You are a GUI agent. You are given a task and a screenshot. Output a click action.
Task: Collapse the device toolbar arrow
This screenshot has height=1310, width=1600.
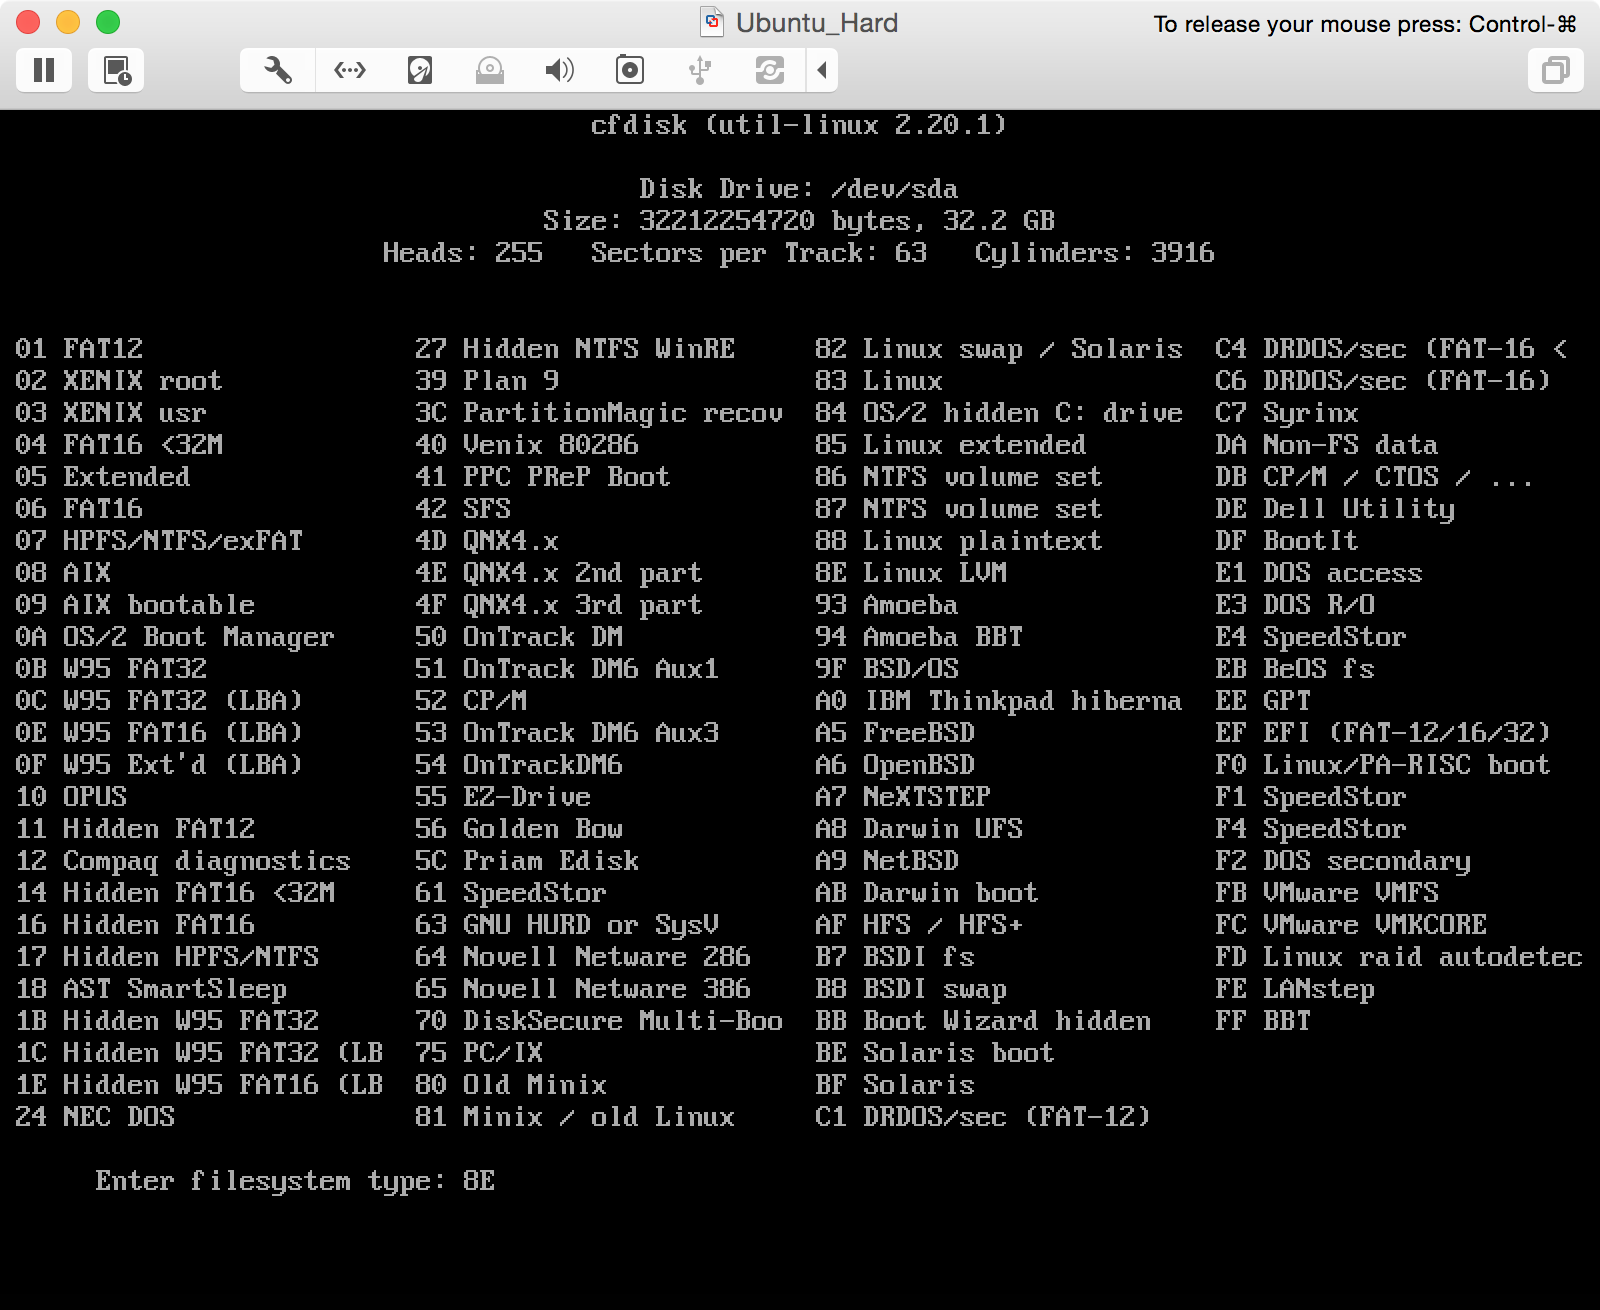click(x=822, y=70)
